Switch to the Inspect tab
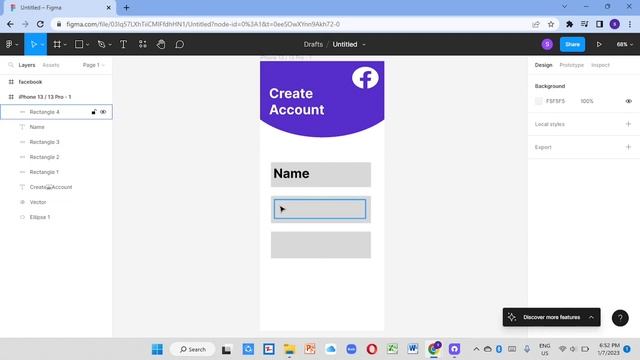640x360 pixels. pos(600,65)
